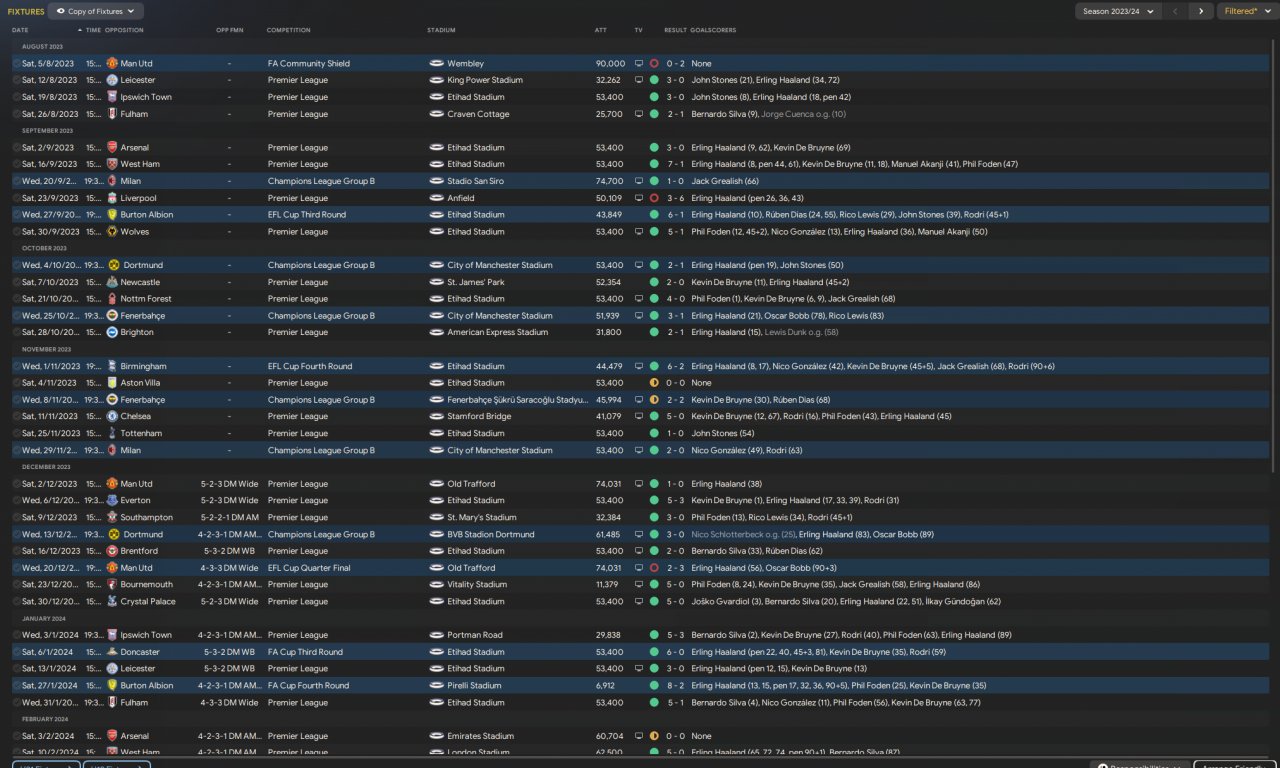Click the goalscorer Jack Grealish (66)

tap(724, 181)
